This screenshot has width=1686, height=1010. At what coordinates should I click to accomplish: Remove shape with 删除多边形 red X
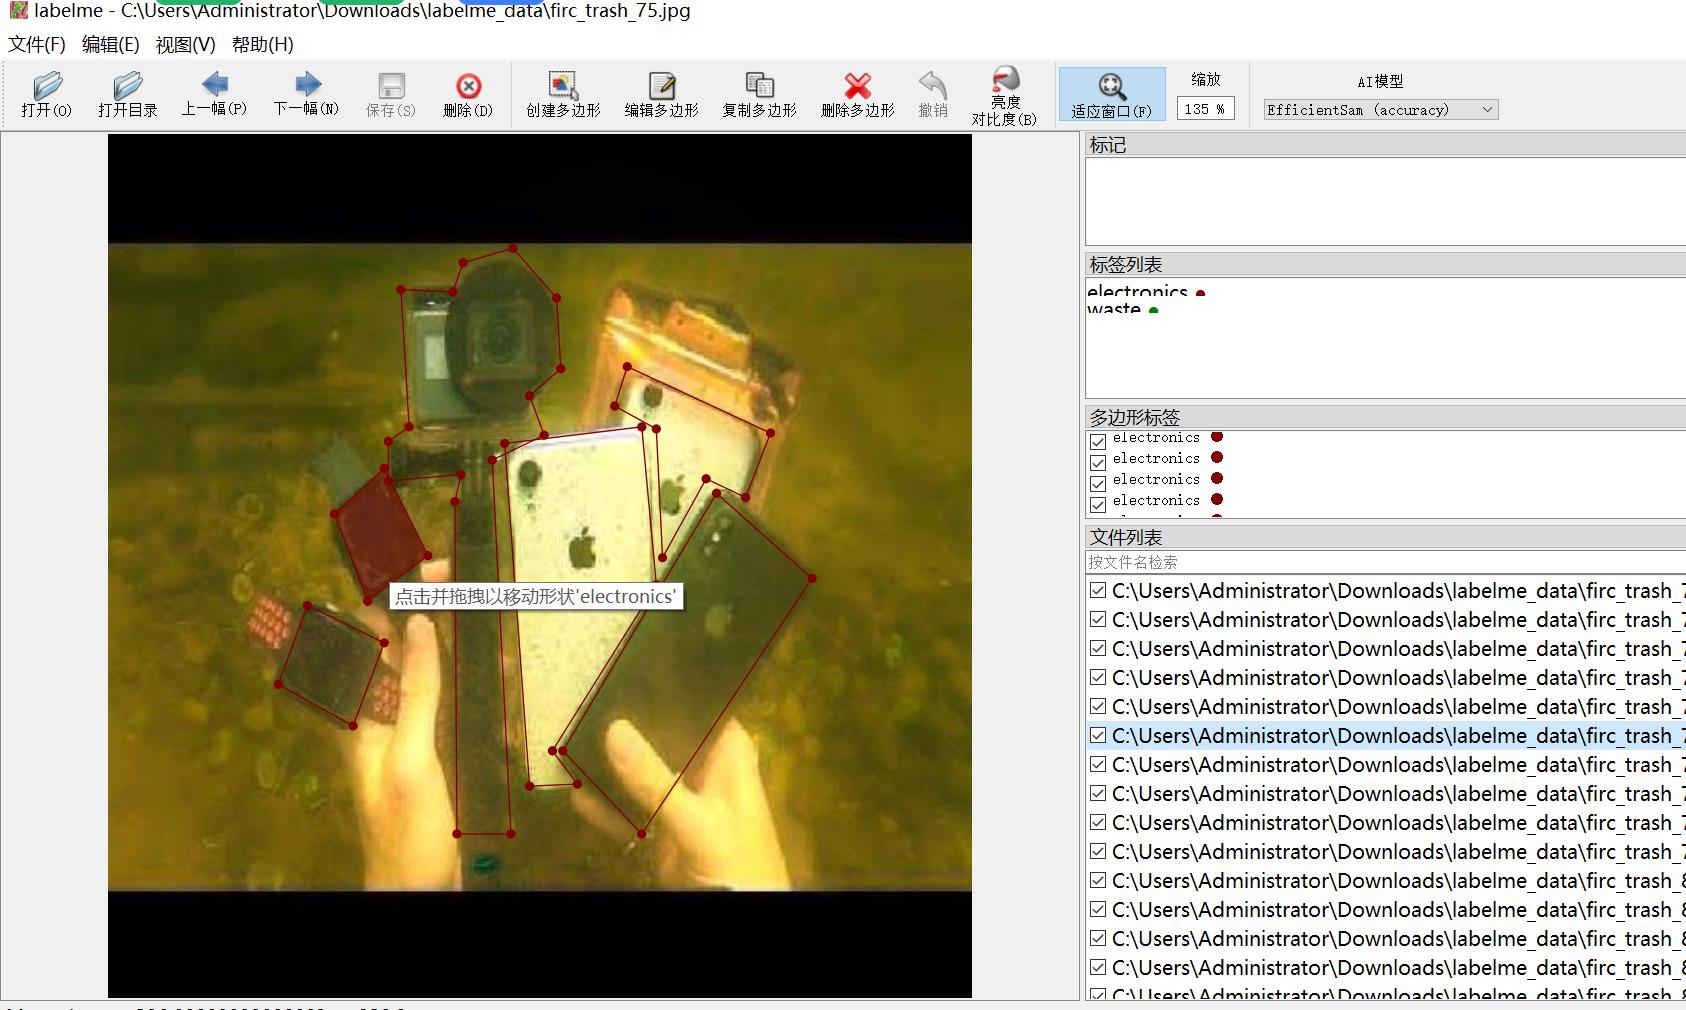(857, 94)
